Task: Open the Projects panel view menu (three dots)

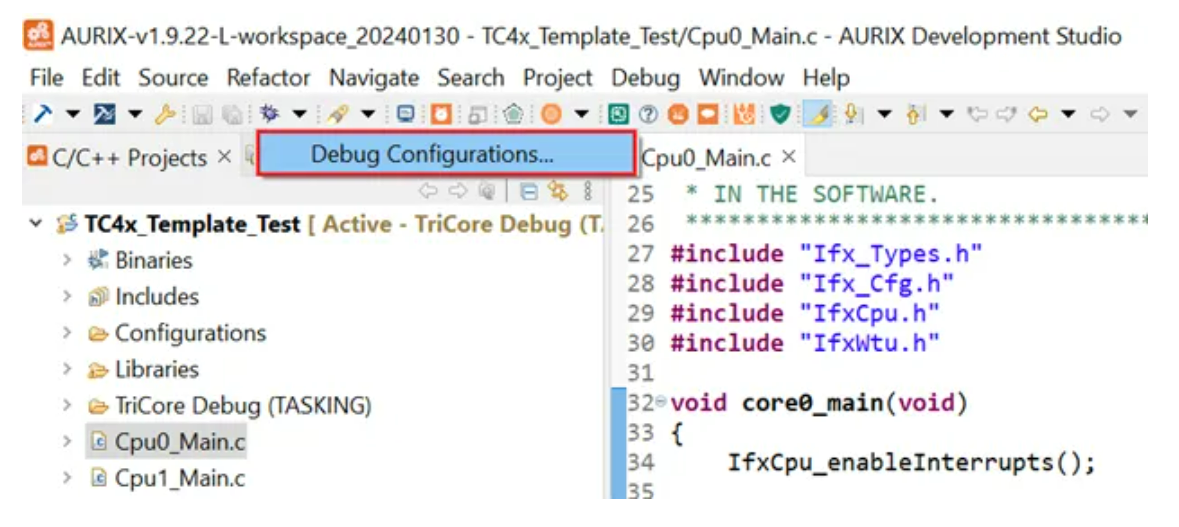Action: (588, 191)
